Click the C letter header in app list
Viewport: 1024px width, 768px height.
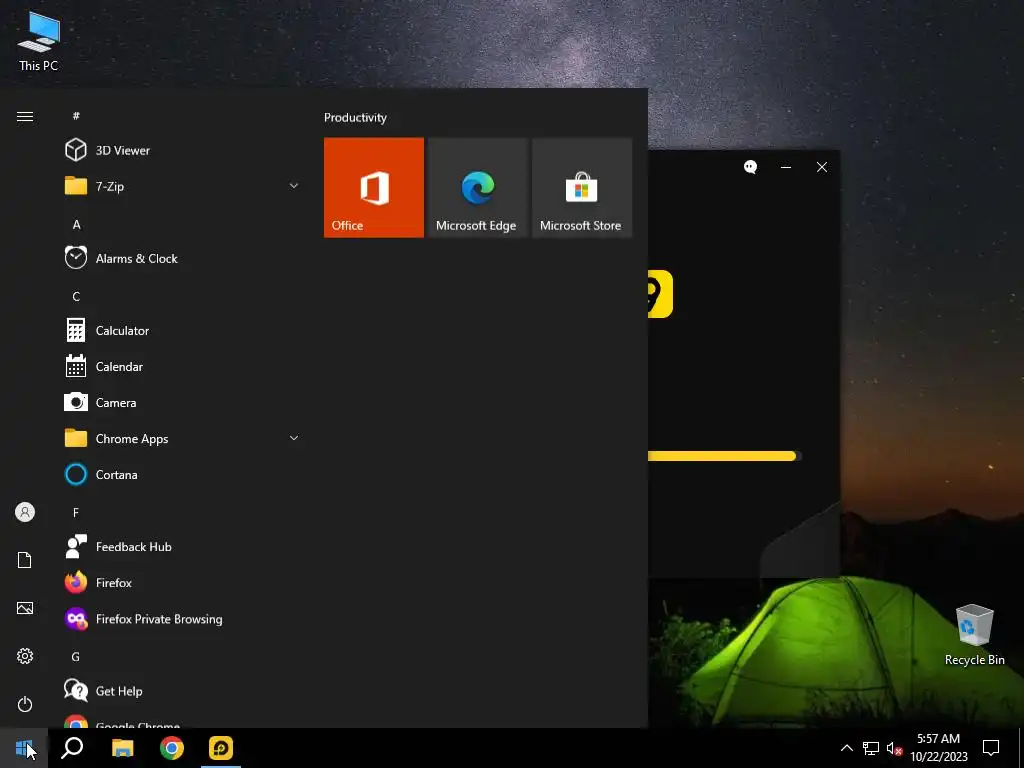[76, 296]
